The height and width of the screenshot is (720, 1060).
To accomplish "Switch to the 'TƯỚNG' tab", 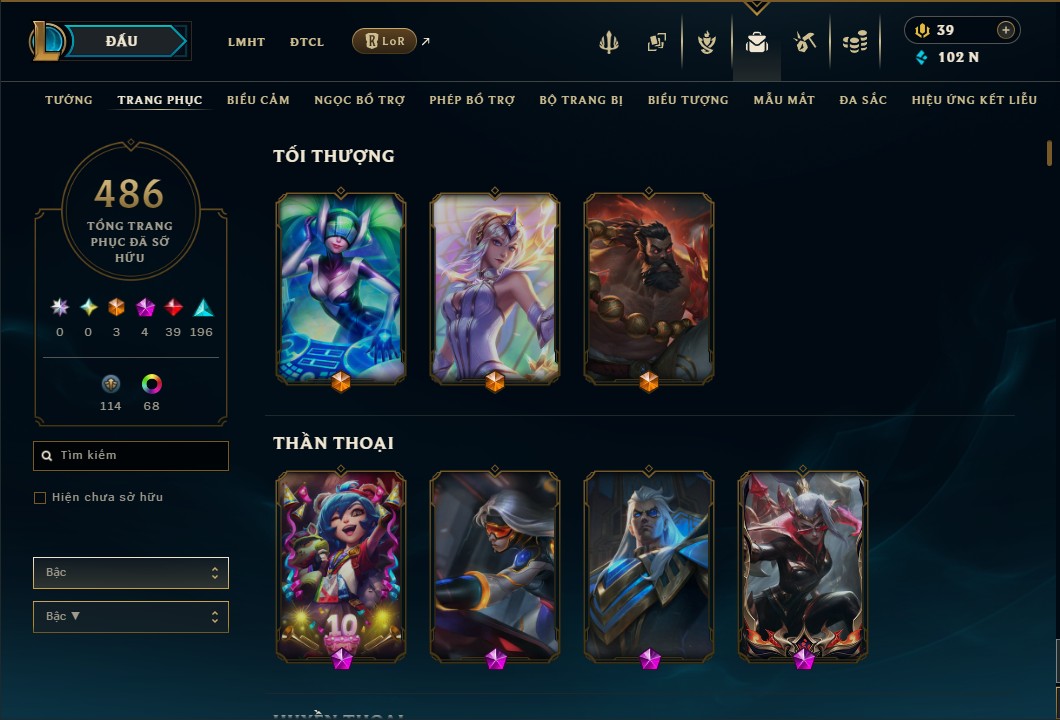I will tap(69, 100).
